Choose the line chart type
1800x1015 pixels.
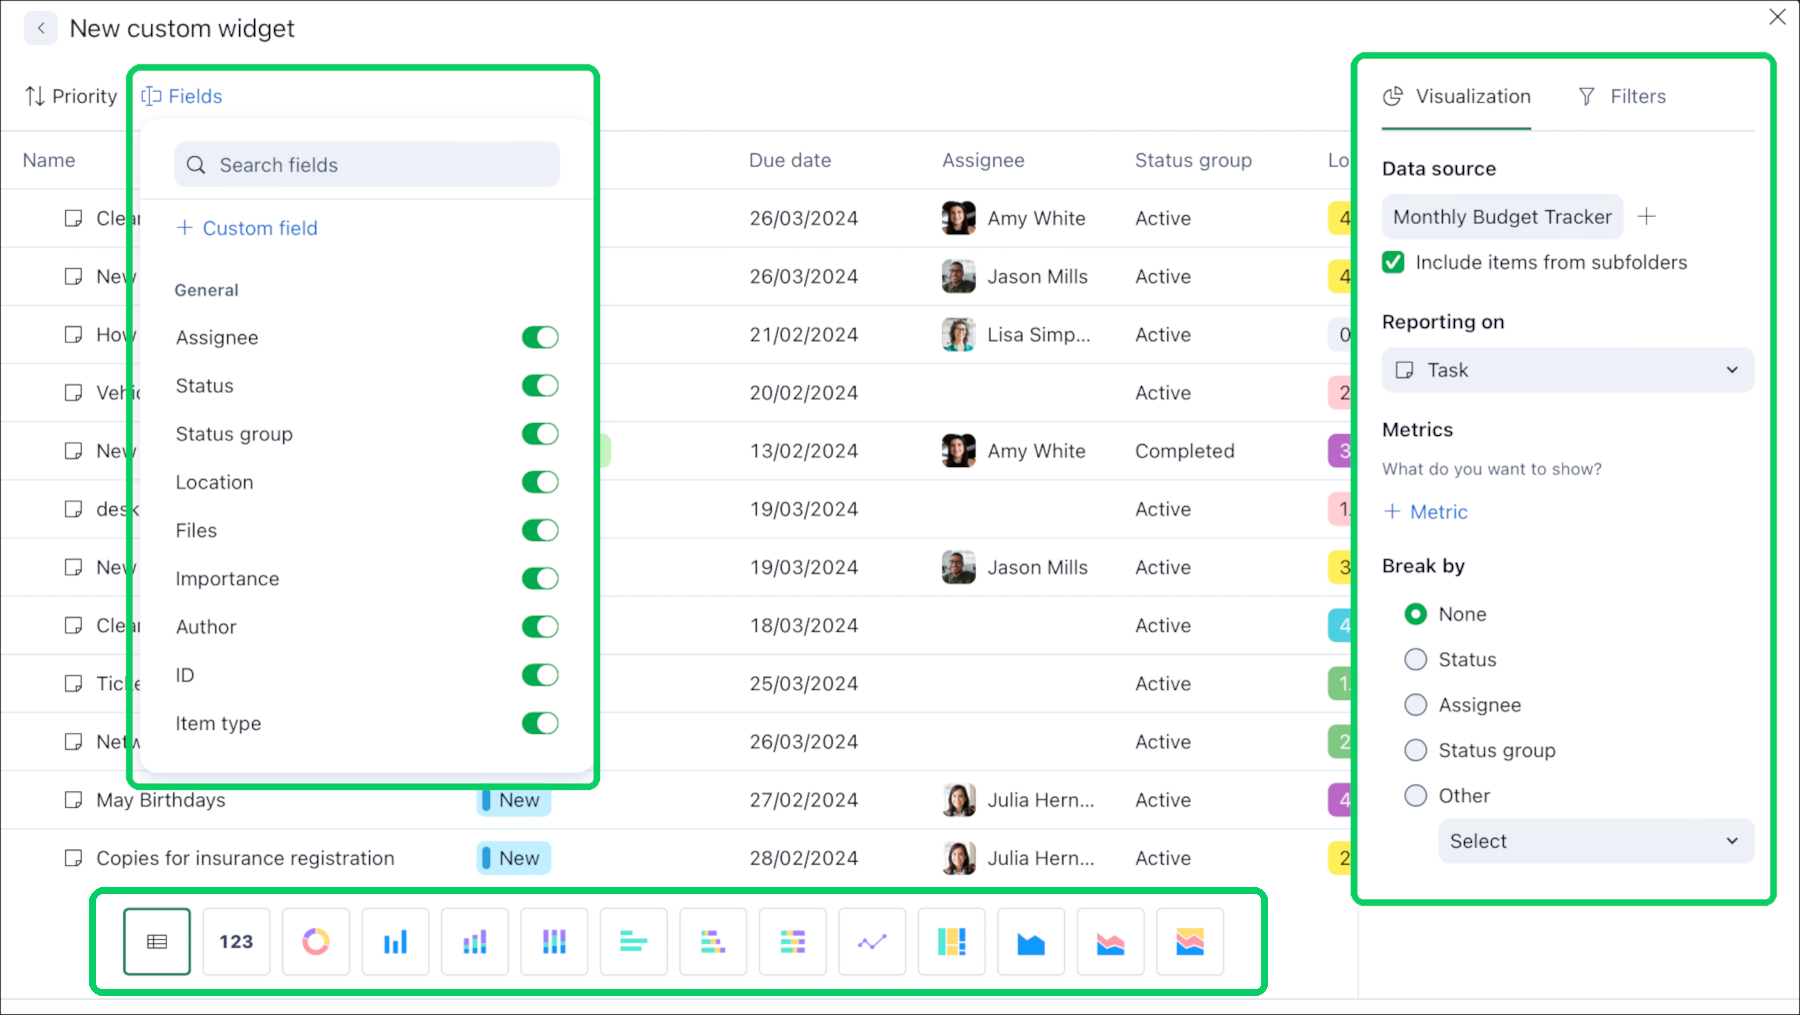[872, 941]
